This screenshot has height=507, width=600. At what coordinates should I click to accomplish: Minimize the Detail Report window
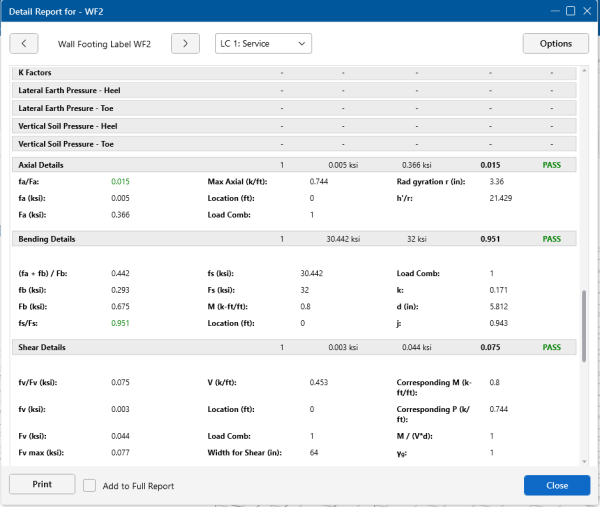tap(553, 11)
